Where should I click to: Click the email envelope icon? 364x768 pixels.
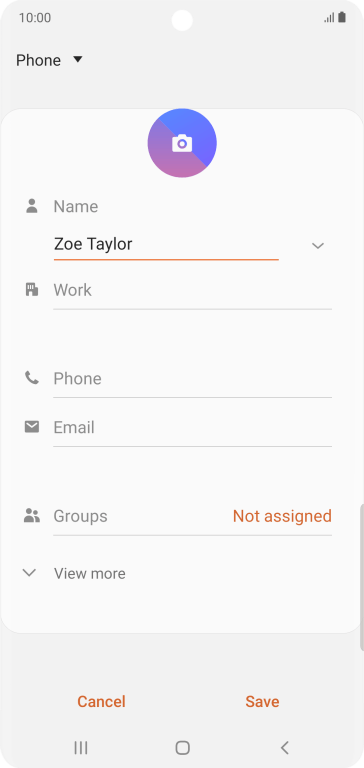pyautogui.click(x=32, y=427)
